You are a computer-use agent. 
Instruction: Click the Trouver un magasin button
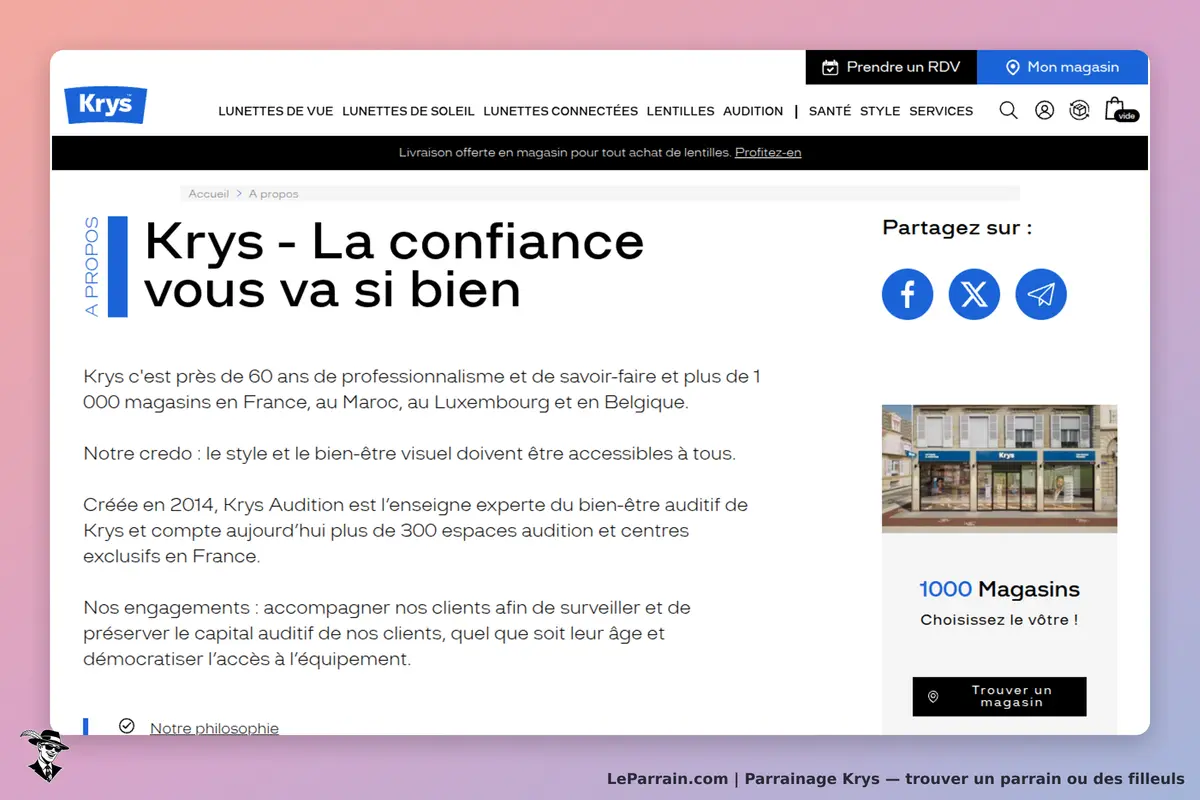pos(999,696)
